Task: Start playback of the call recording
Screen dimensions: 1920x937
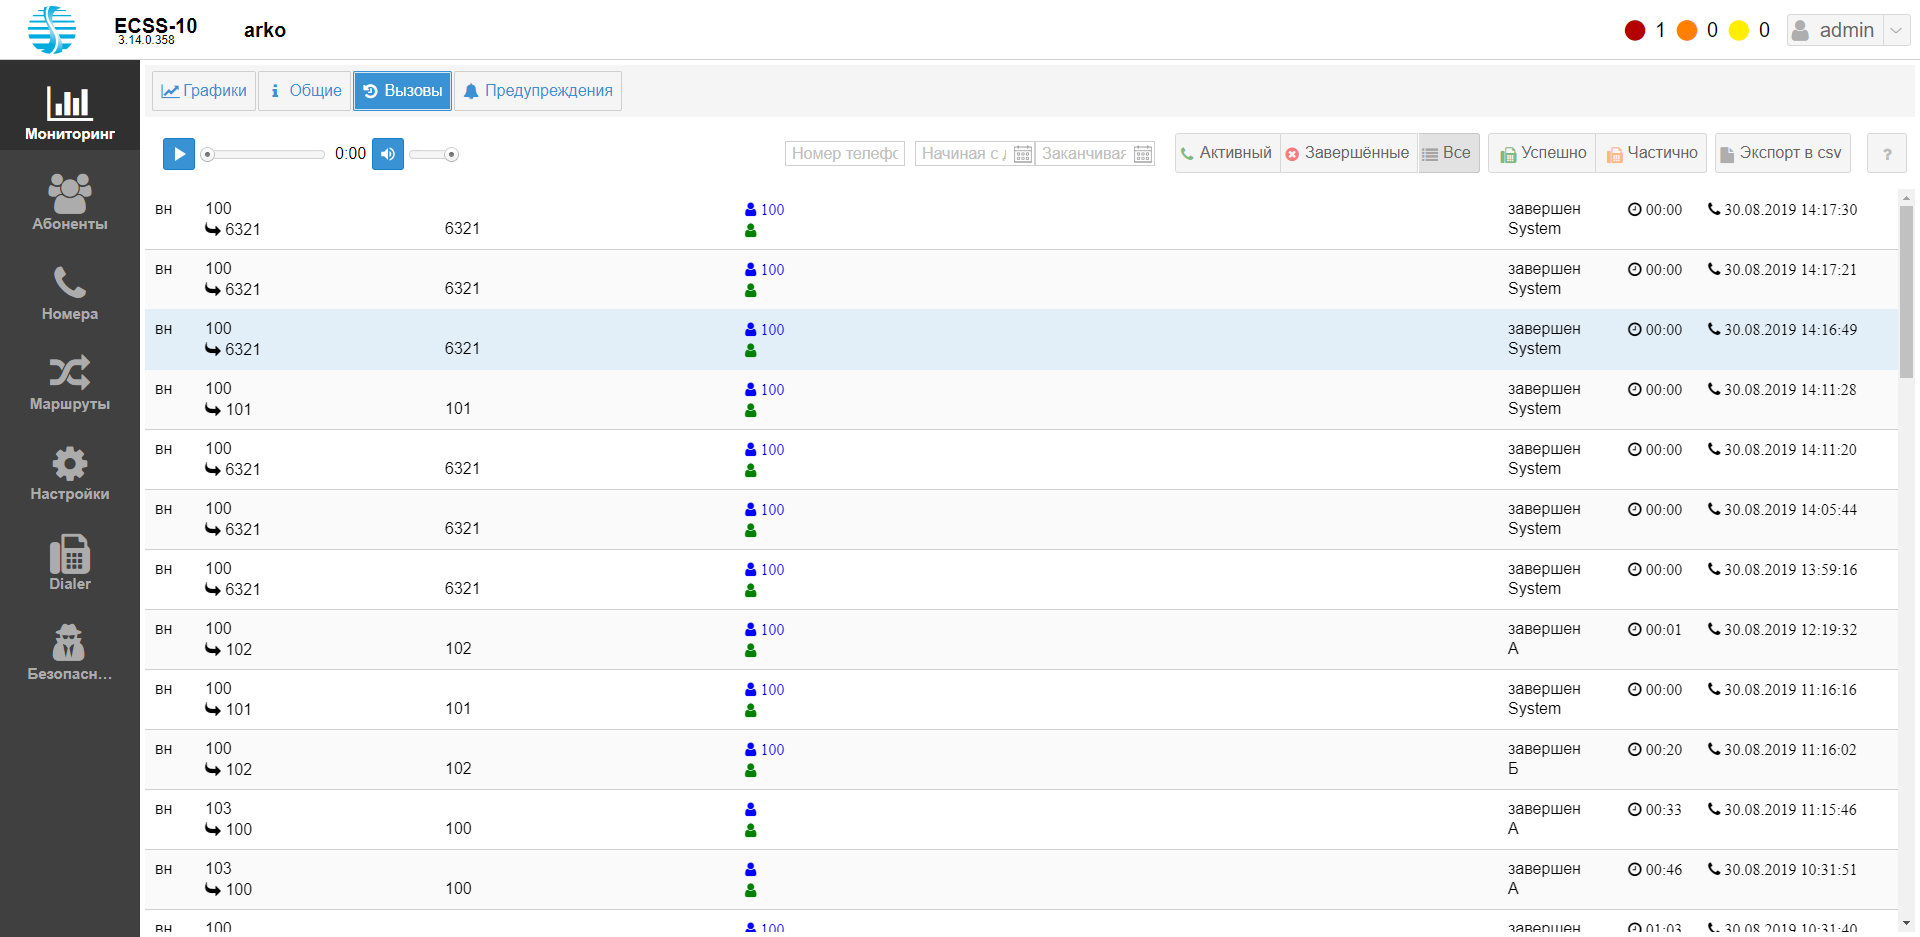Action: pyautogui.click(x=179, y=154)
